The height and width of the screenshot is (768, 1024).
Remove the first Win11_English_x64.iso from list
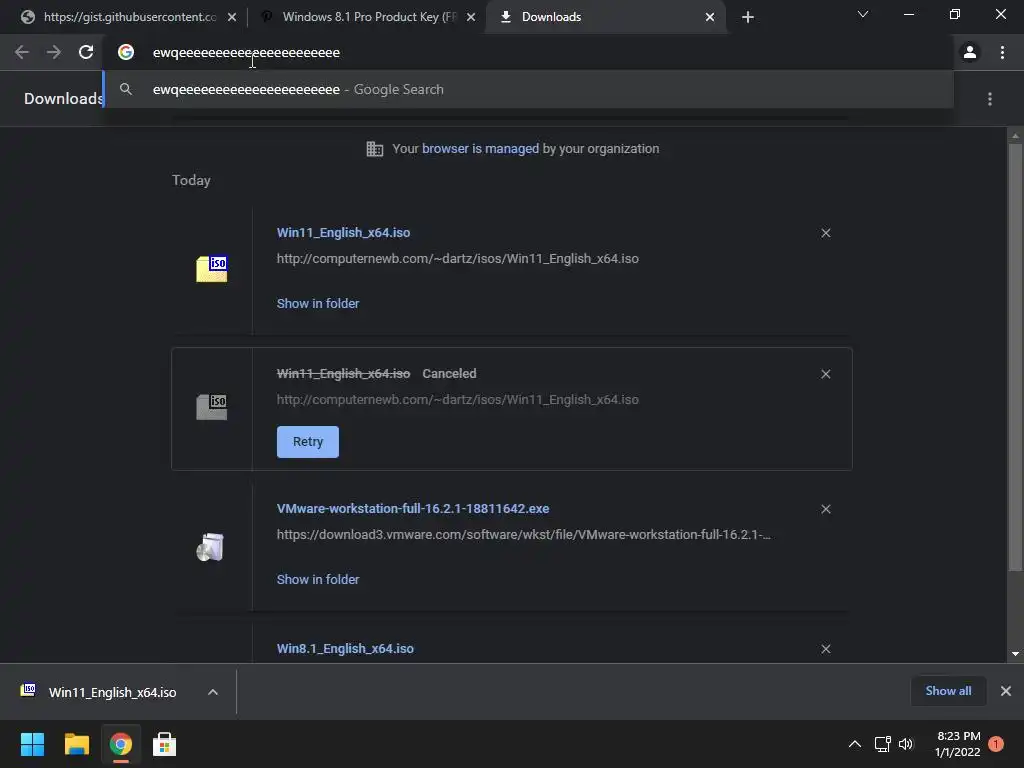826,233
